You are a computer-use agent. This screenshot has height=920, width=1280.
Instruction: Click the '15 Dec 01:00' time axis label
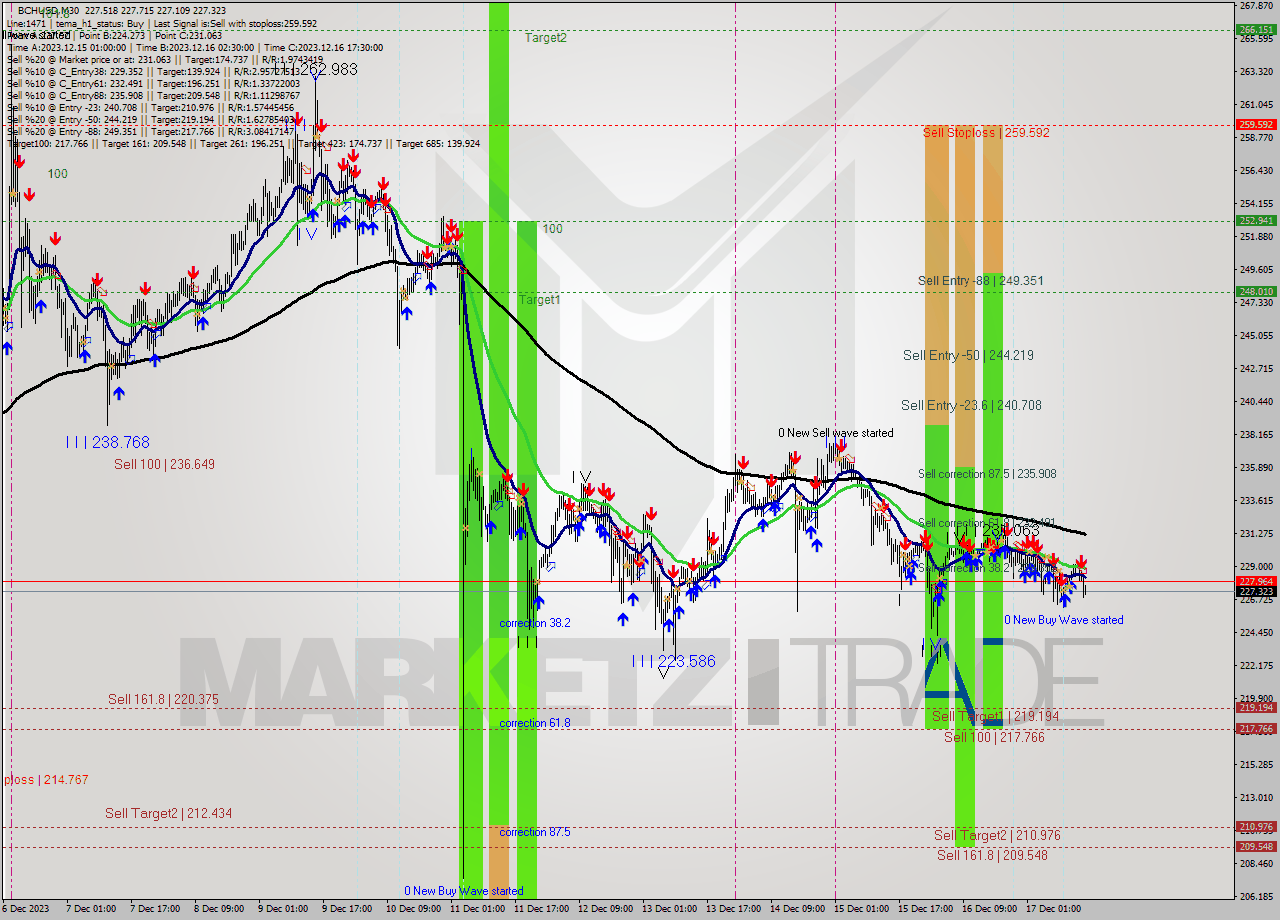pos(862,909)
